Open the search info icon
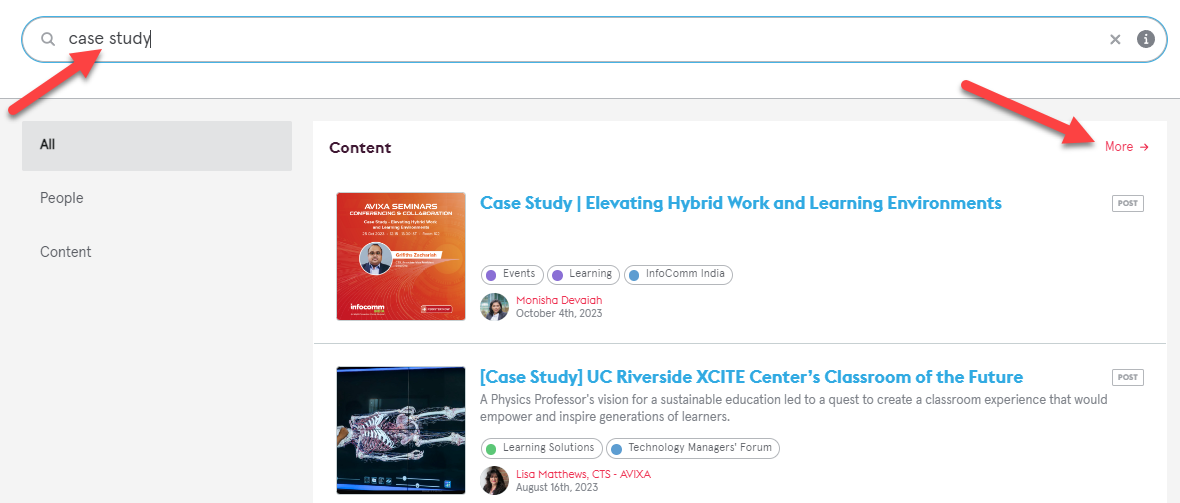Image resolution: width=1180 pixels, height=503 pixels. [x=1146, y=39]
